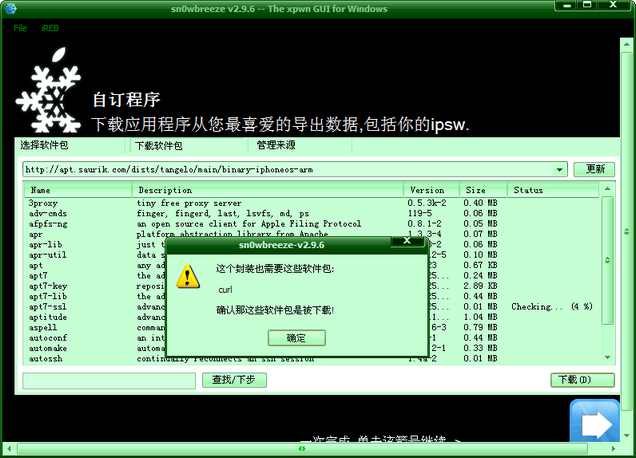
Task: Close the sn0wbreeze-v2.9.6 dialog
Action: click(407, 241)
